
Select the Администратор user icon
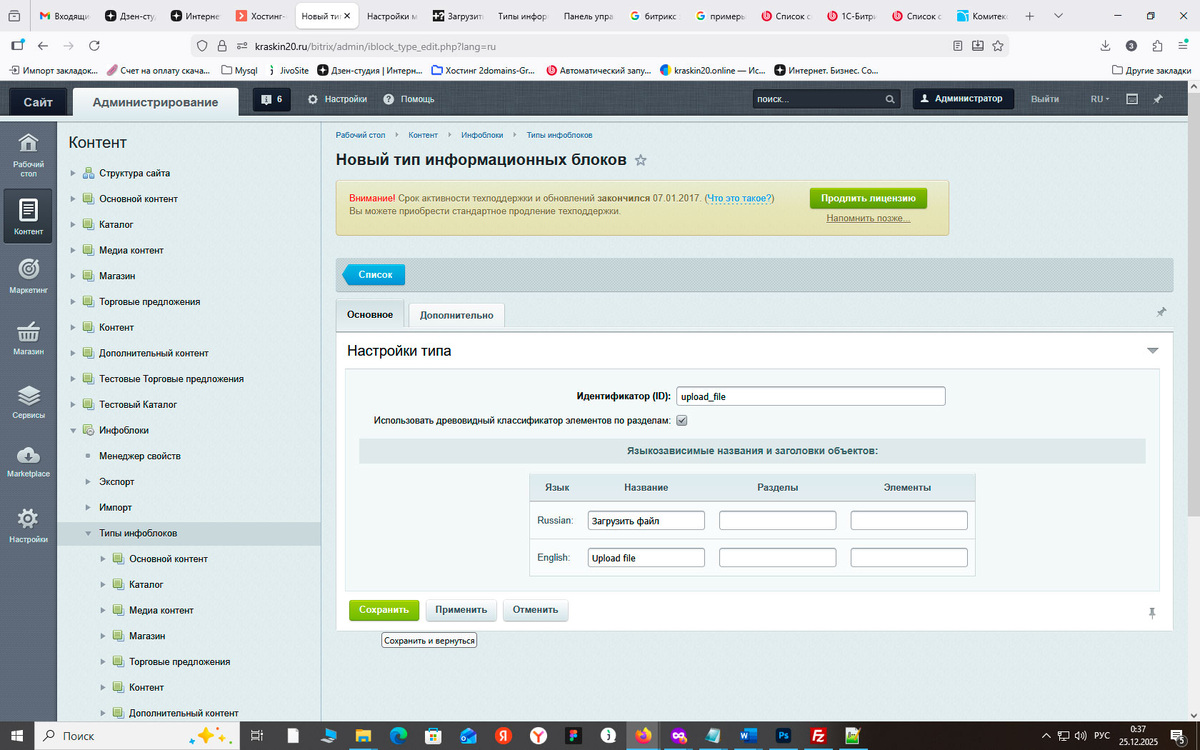point(922,98)
